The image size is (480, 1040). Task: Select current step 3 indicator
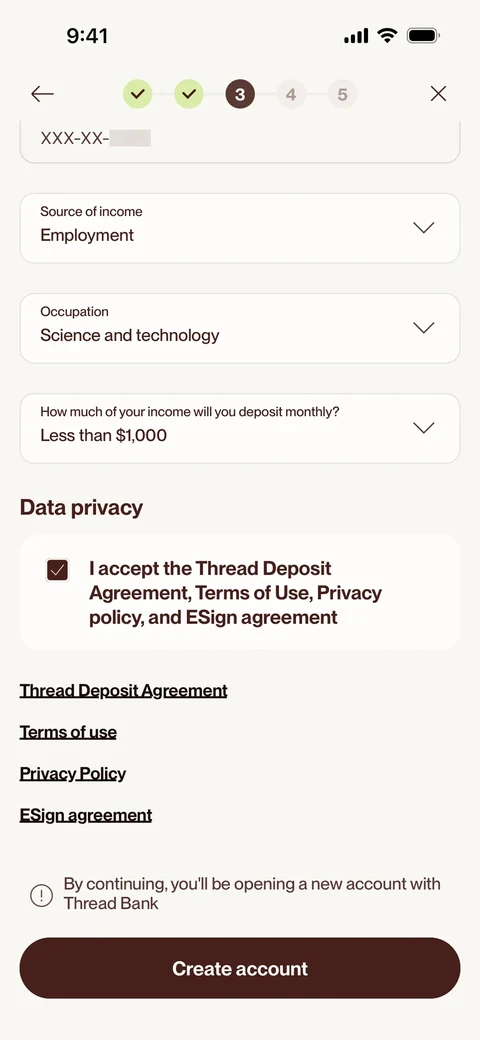[240, 94]
